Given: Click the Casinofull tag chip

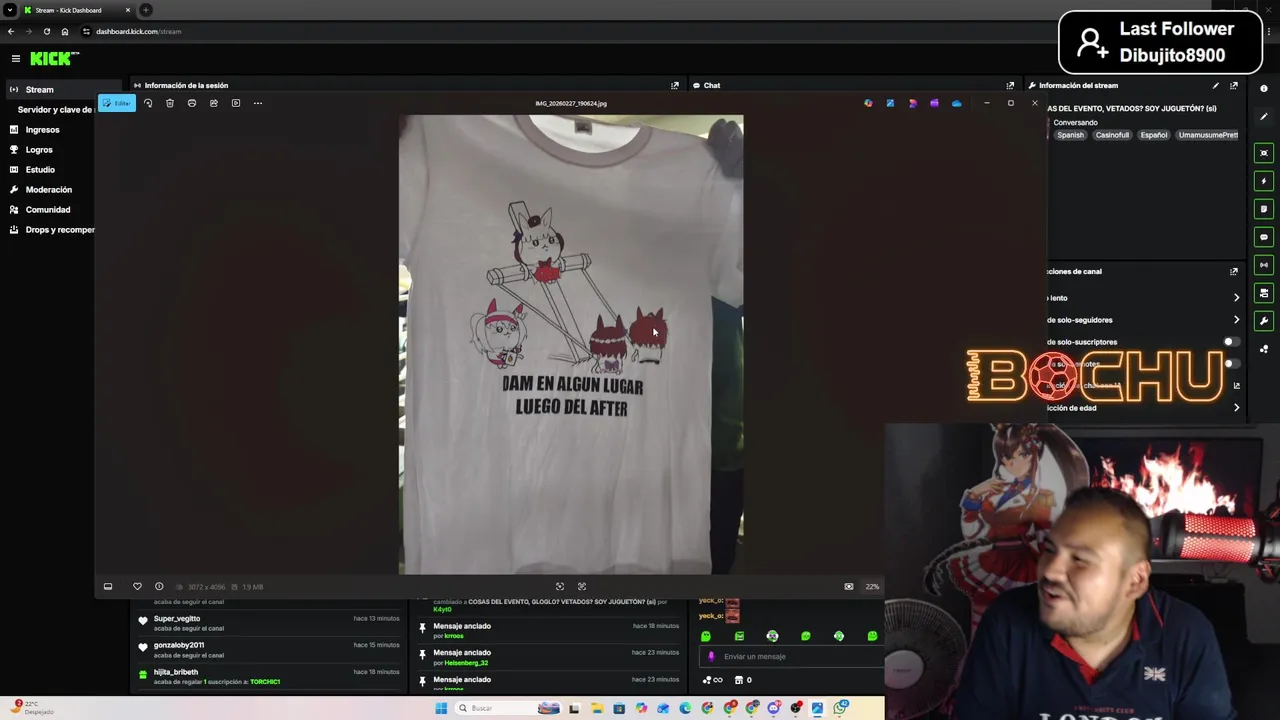Looking at the screenshot, I should pos(1112,135).
